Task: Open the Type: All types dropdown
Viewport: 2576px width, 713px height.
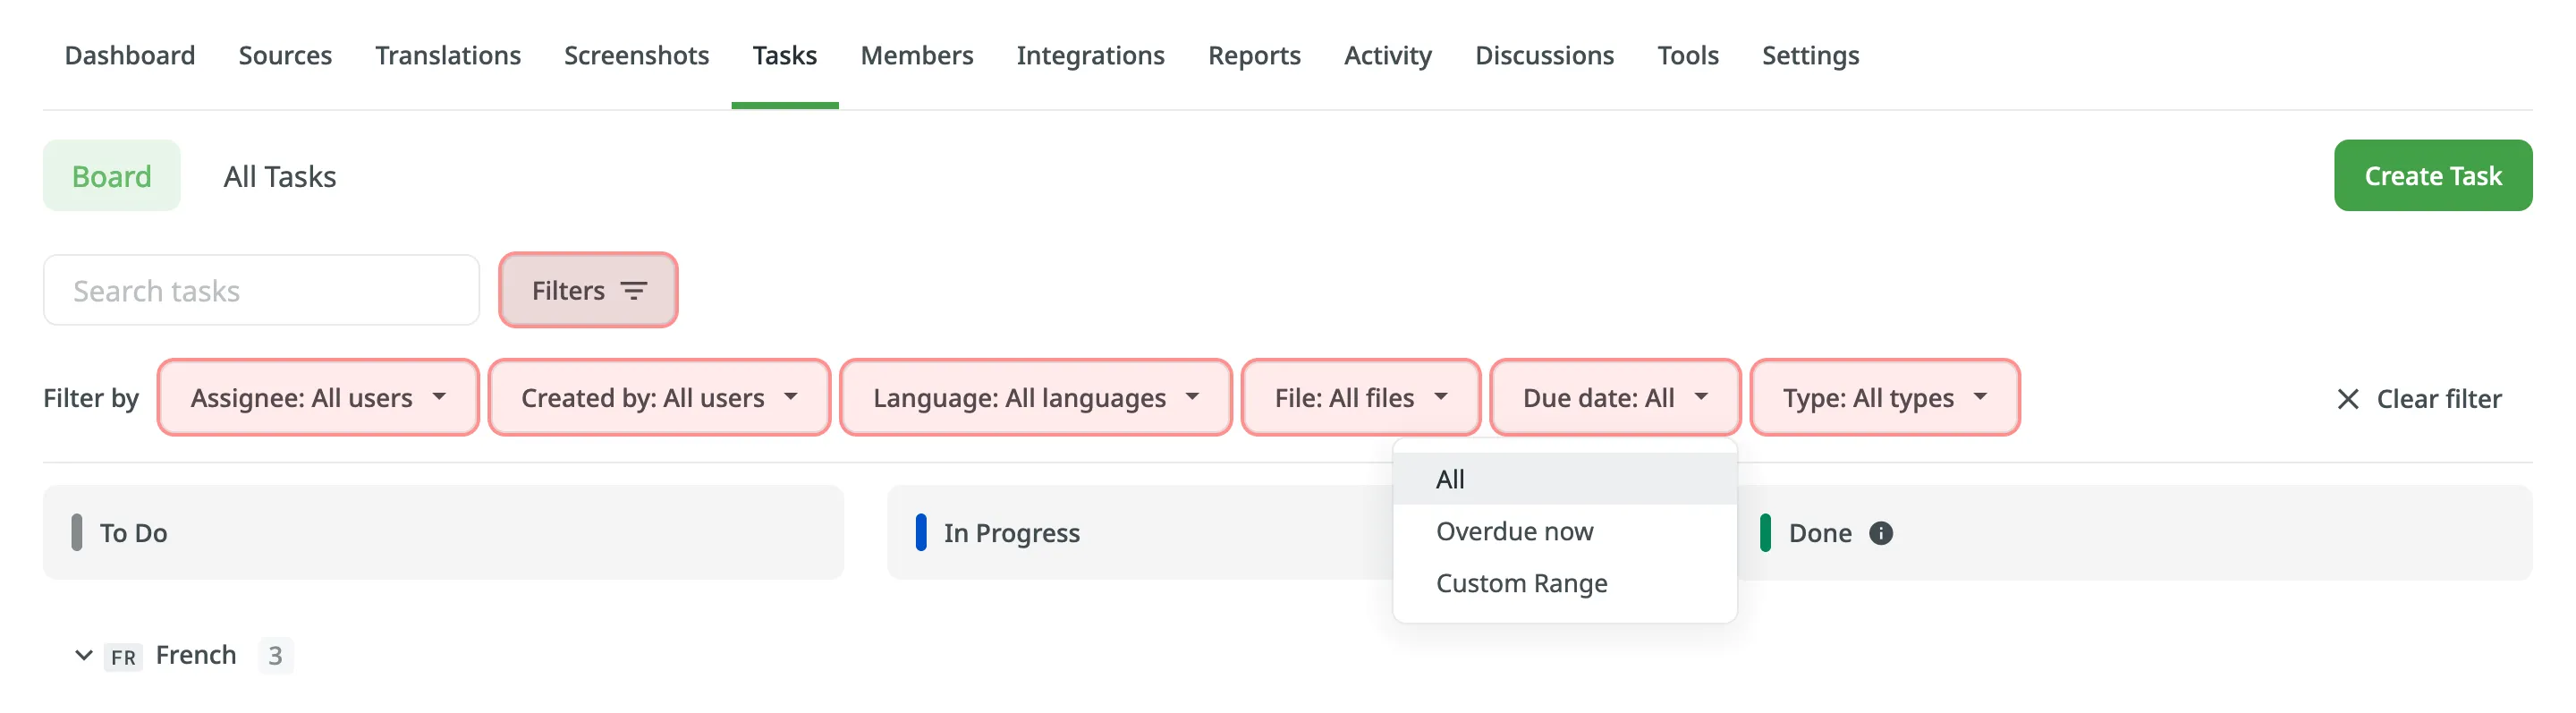Action: pos(1885,398)
